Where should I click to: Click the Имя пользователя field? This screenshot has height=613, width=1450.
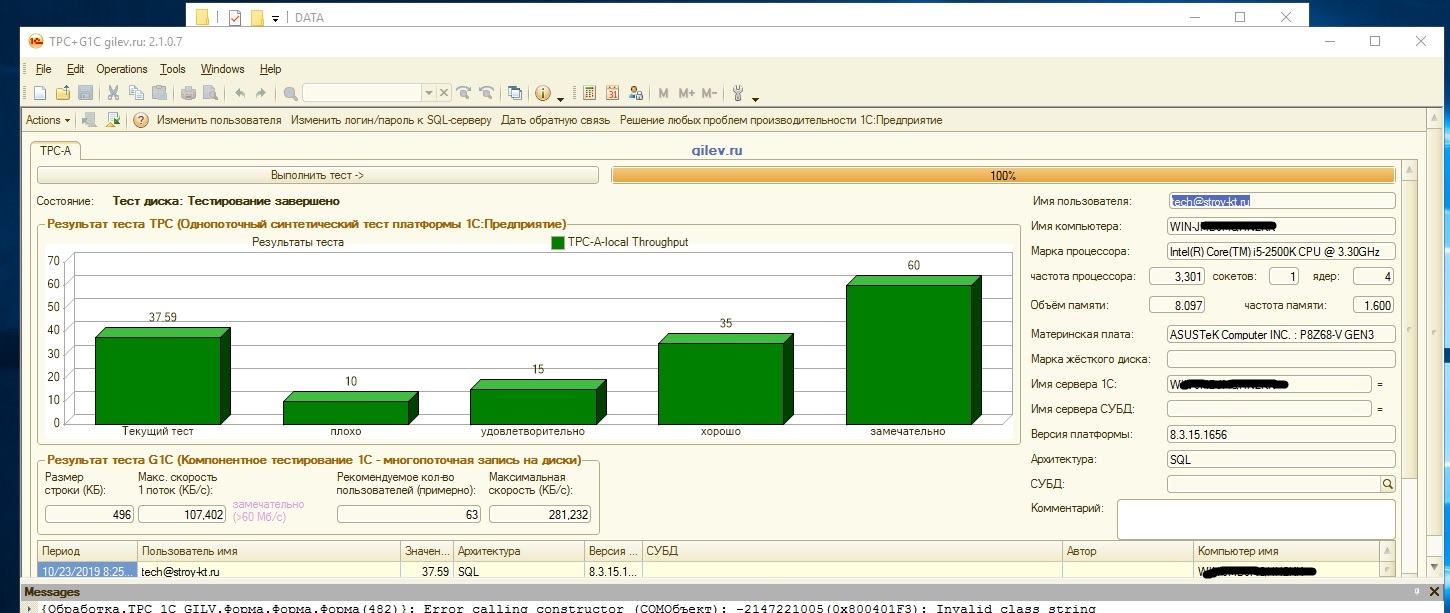(x=1281, y=201)
